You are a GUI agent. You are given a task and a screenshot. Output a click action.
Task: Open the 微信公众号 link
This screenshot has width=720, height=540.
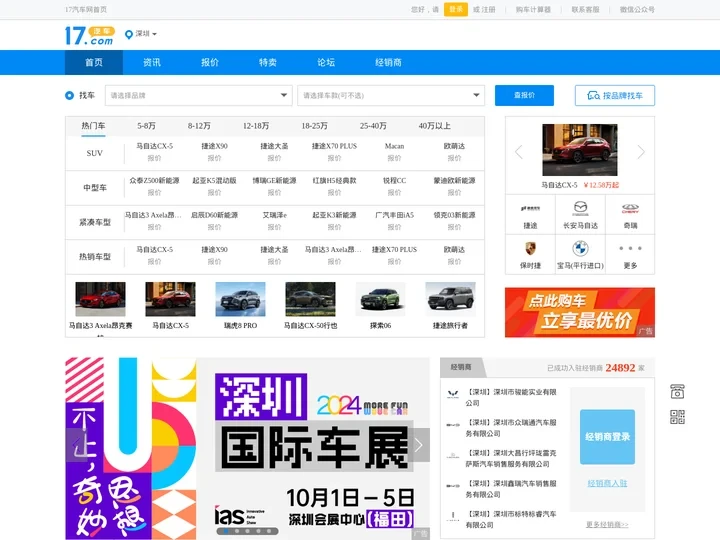(637, 9)
